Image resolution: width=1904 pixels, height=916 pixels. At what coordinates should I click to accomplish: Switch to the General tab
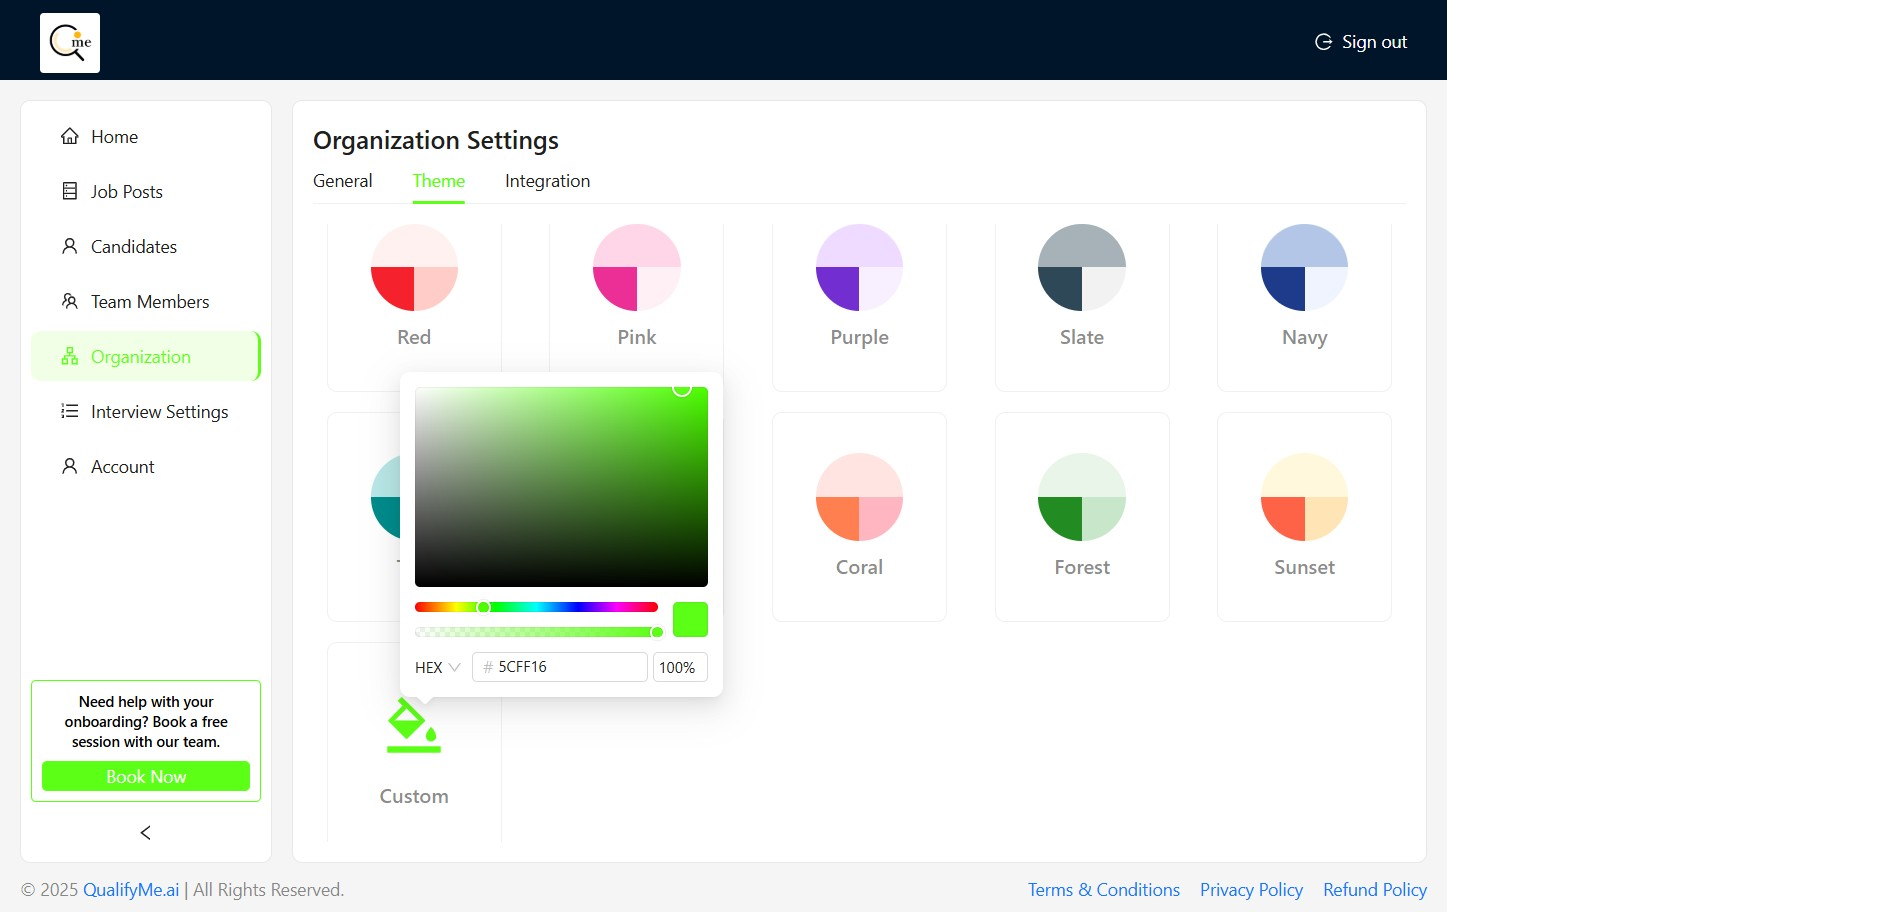tap(342, 181)
